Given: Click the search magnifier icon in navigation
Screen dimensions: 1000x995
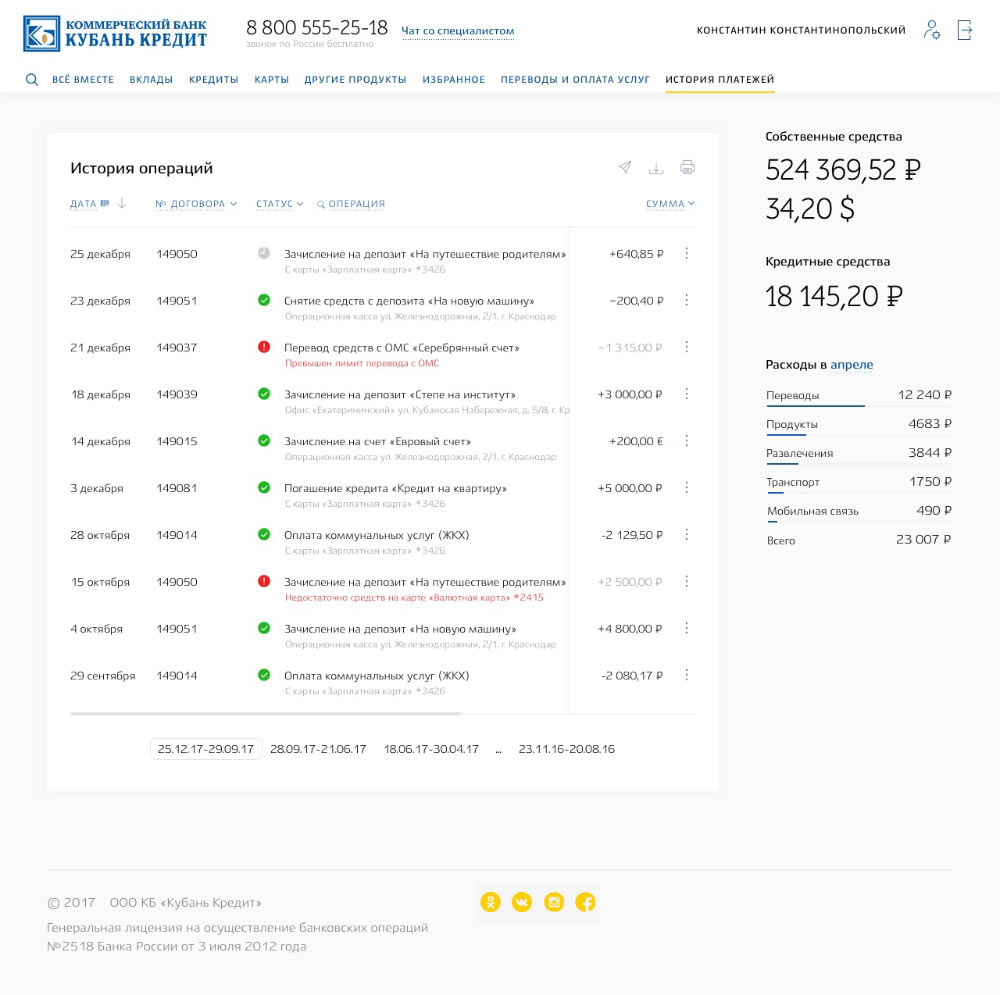Looking at the screenshot, I should pyautogui.click(x=32, y=80).
